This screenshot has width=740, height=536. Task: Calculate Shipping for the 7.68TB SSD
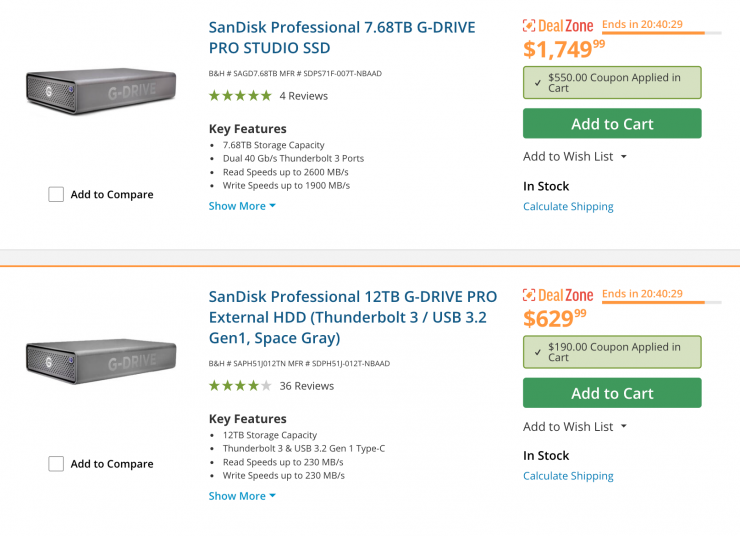pyautogui.click(x=568, y=207)
